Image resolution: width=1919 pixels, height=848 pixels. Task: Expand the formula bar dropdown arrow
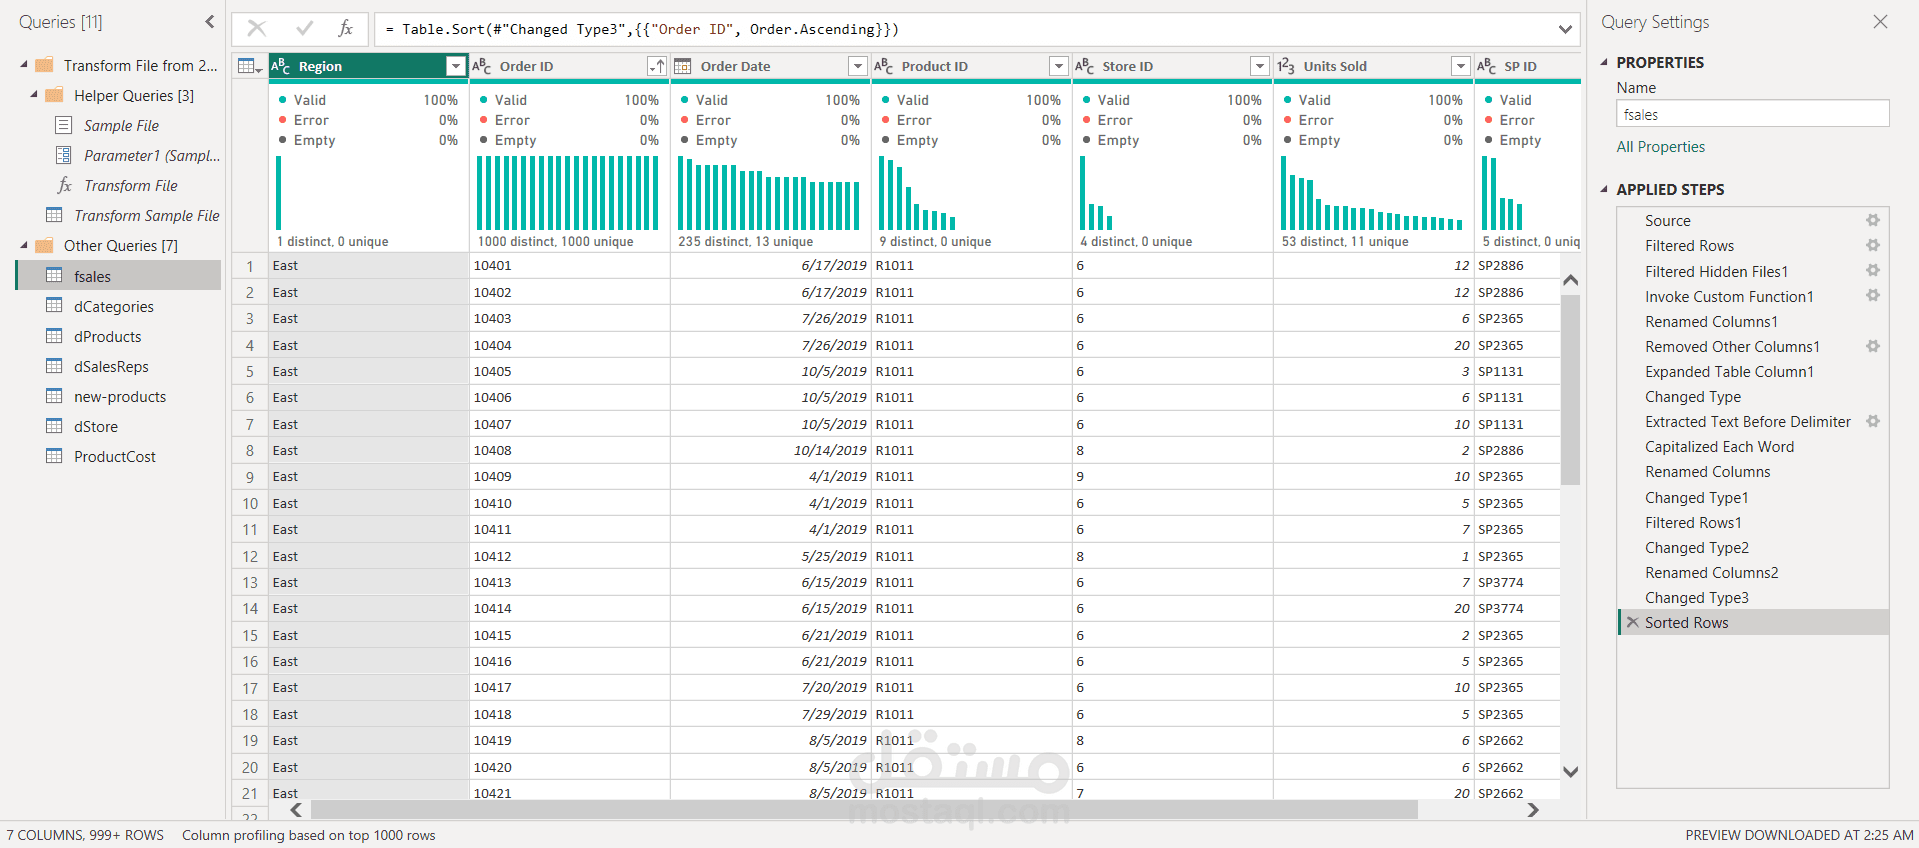pos(1565,29)
